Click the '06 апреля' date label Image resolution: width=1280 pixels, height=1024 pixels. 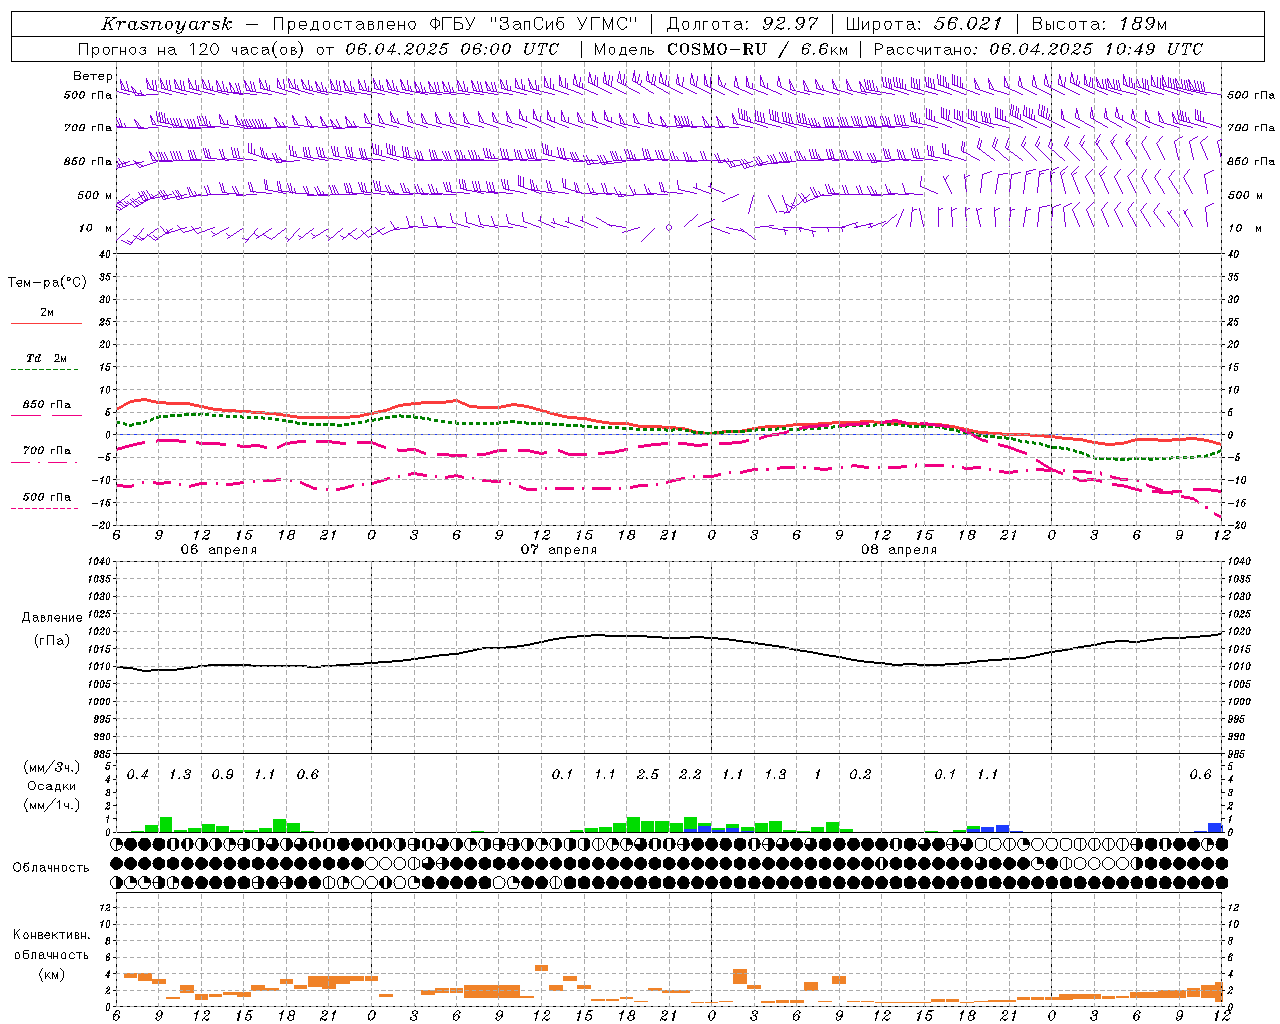[219, 550]
